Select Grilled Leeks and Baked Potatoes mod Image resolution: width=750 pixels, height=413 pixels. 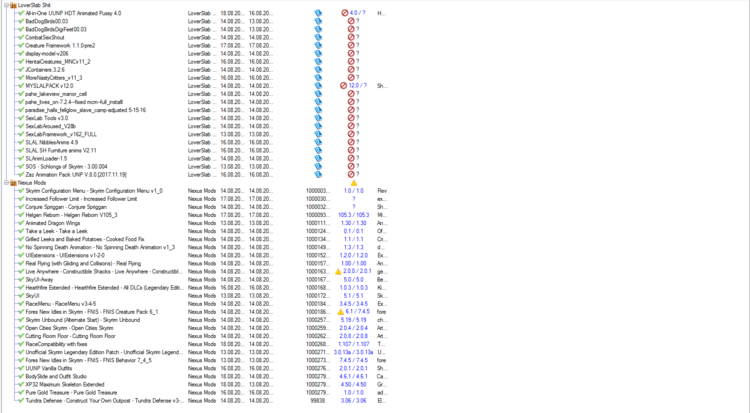85,239
